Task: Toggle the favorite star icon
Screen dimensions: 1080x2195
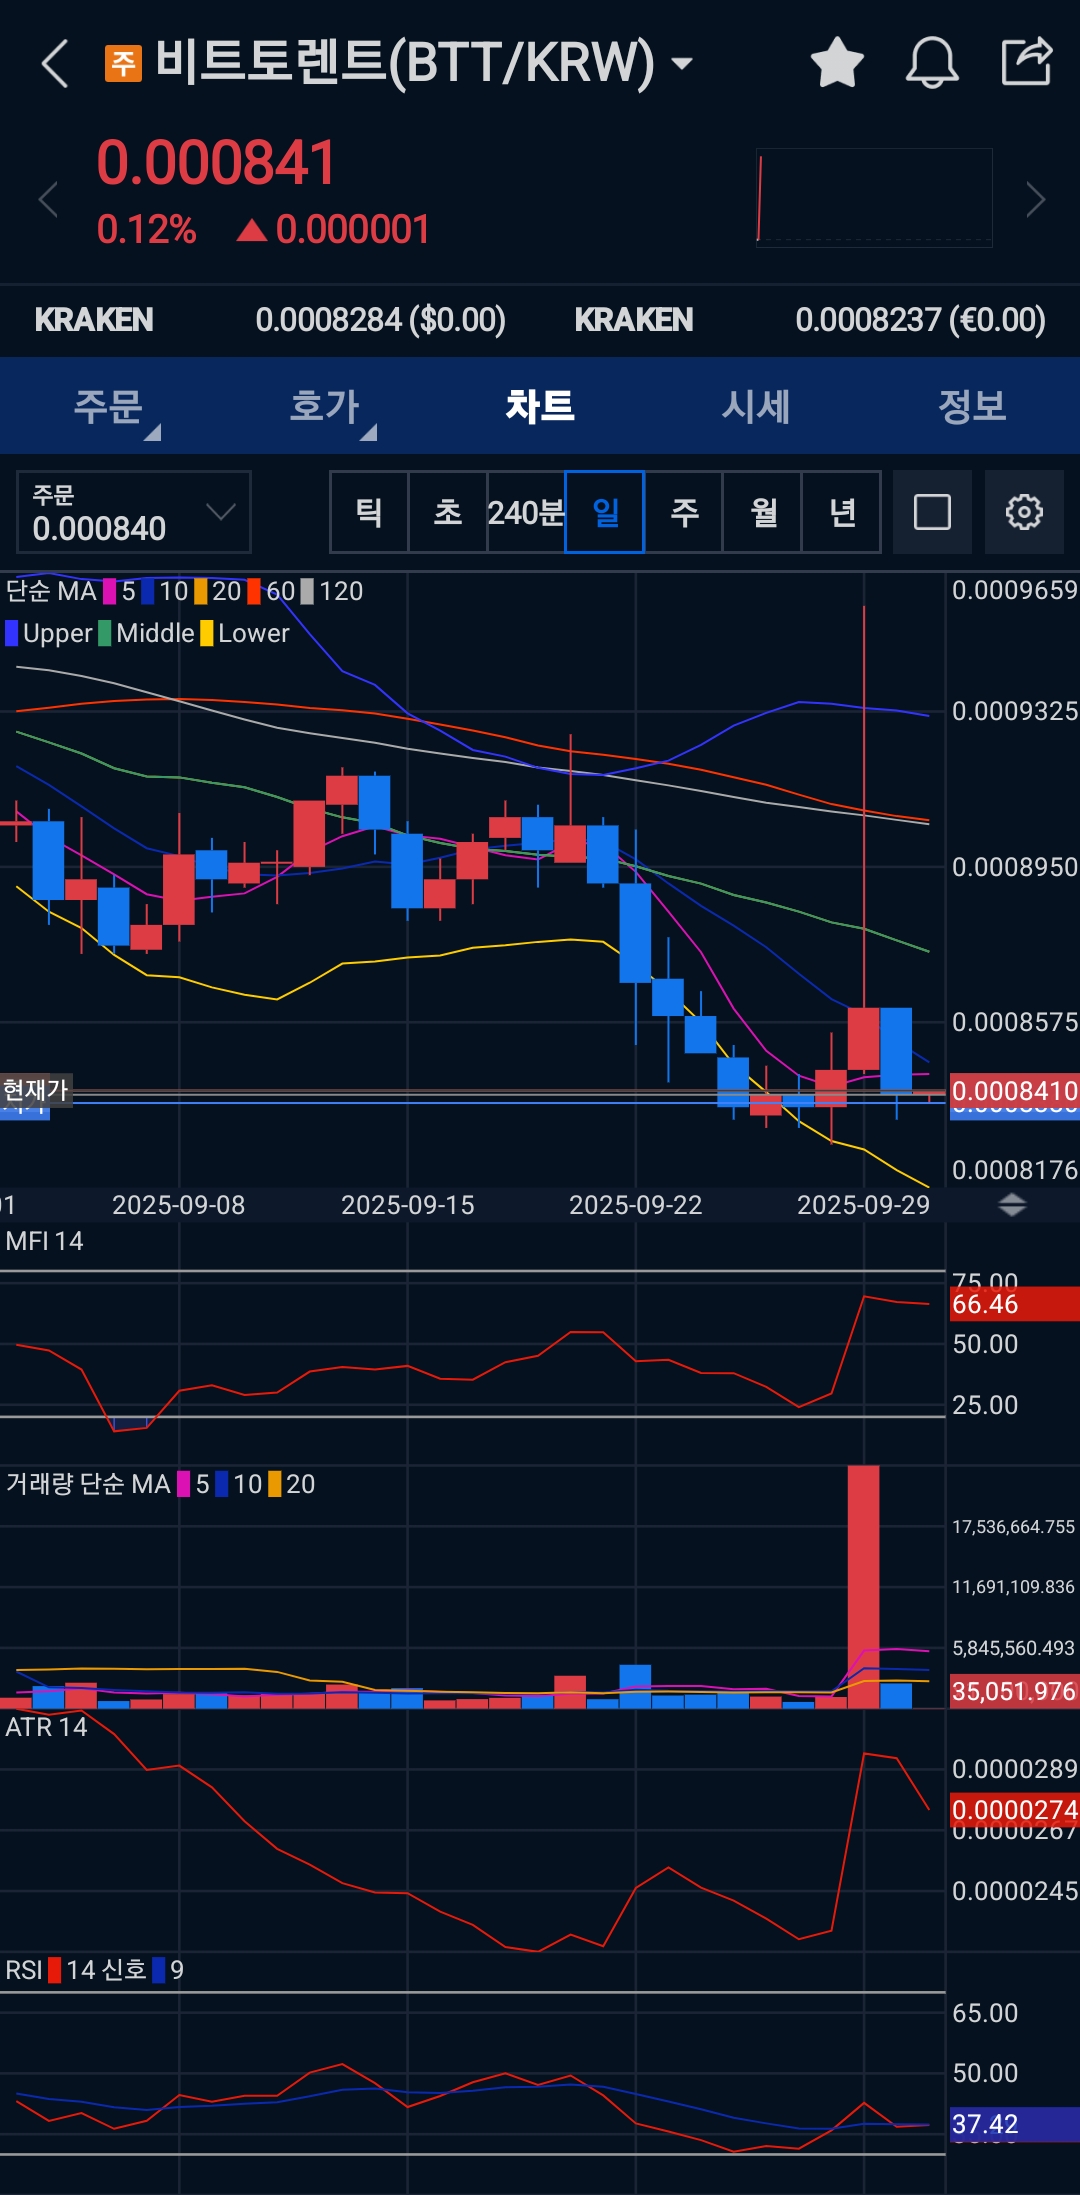Action: (x=837, y=62)
